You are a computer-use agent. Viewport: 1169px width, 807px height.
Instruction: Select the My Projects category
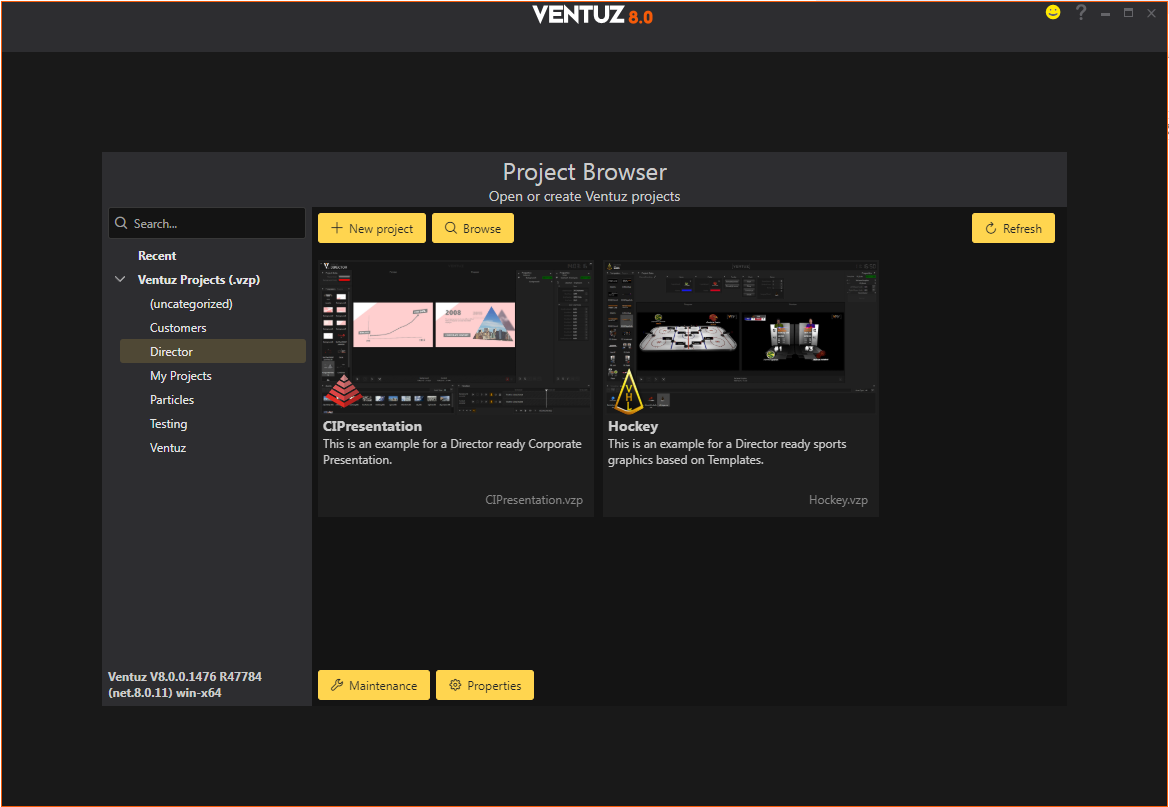coord(181,376)
